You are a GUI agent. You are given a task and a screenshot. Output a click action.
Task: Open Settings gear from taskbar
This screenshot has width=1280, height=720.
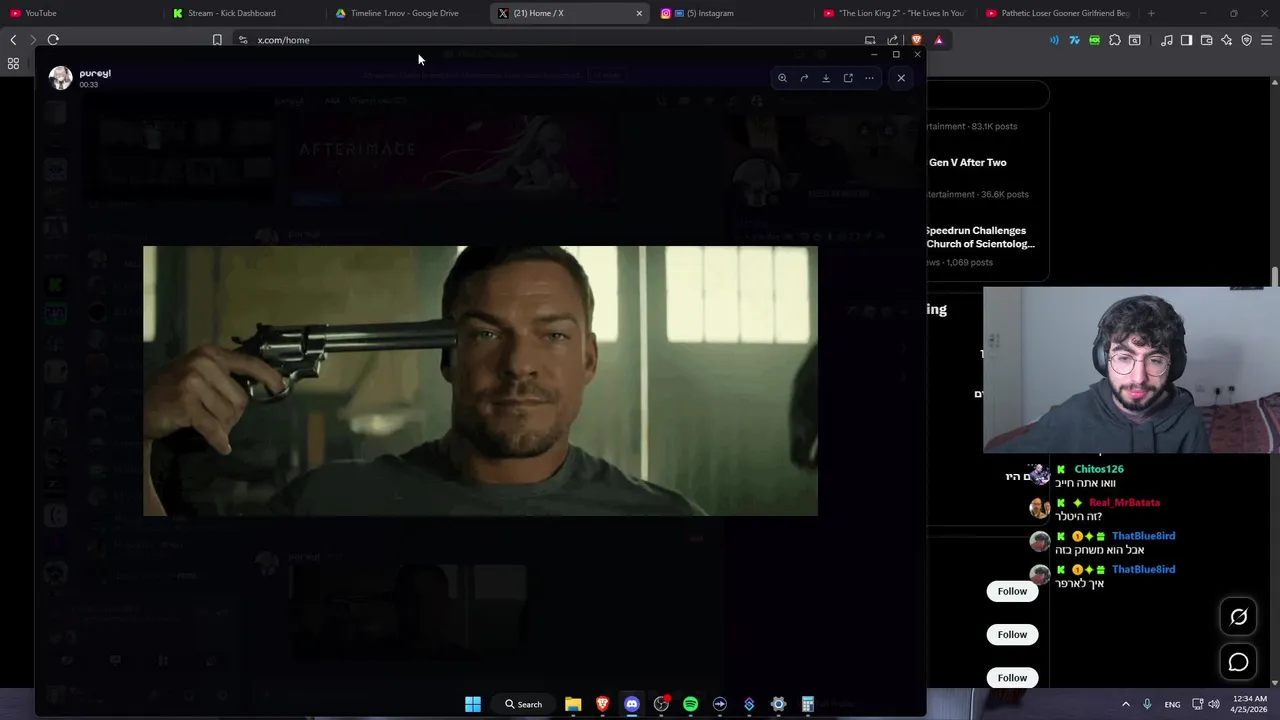click(x=778, y=704)
